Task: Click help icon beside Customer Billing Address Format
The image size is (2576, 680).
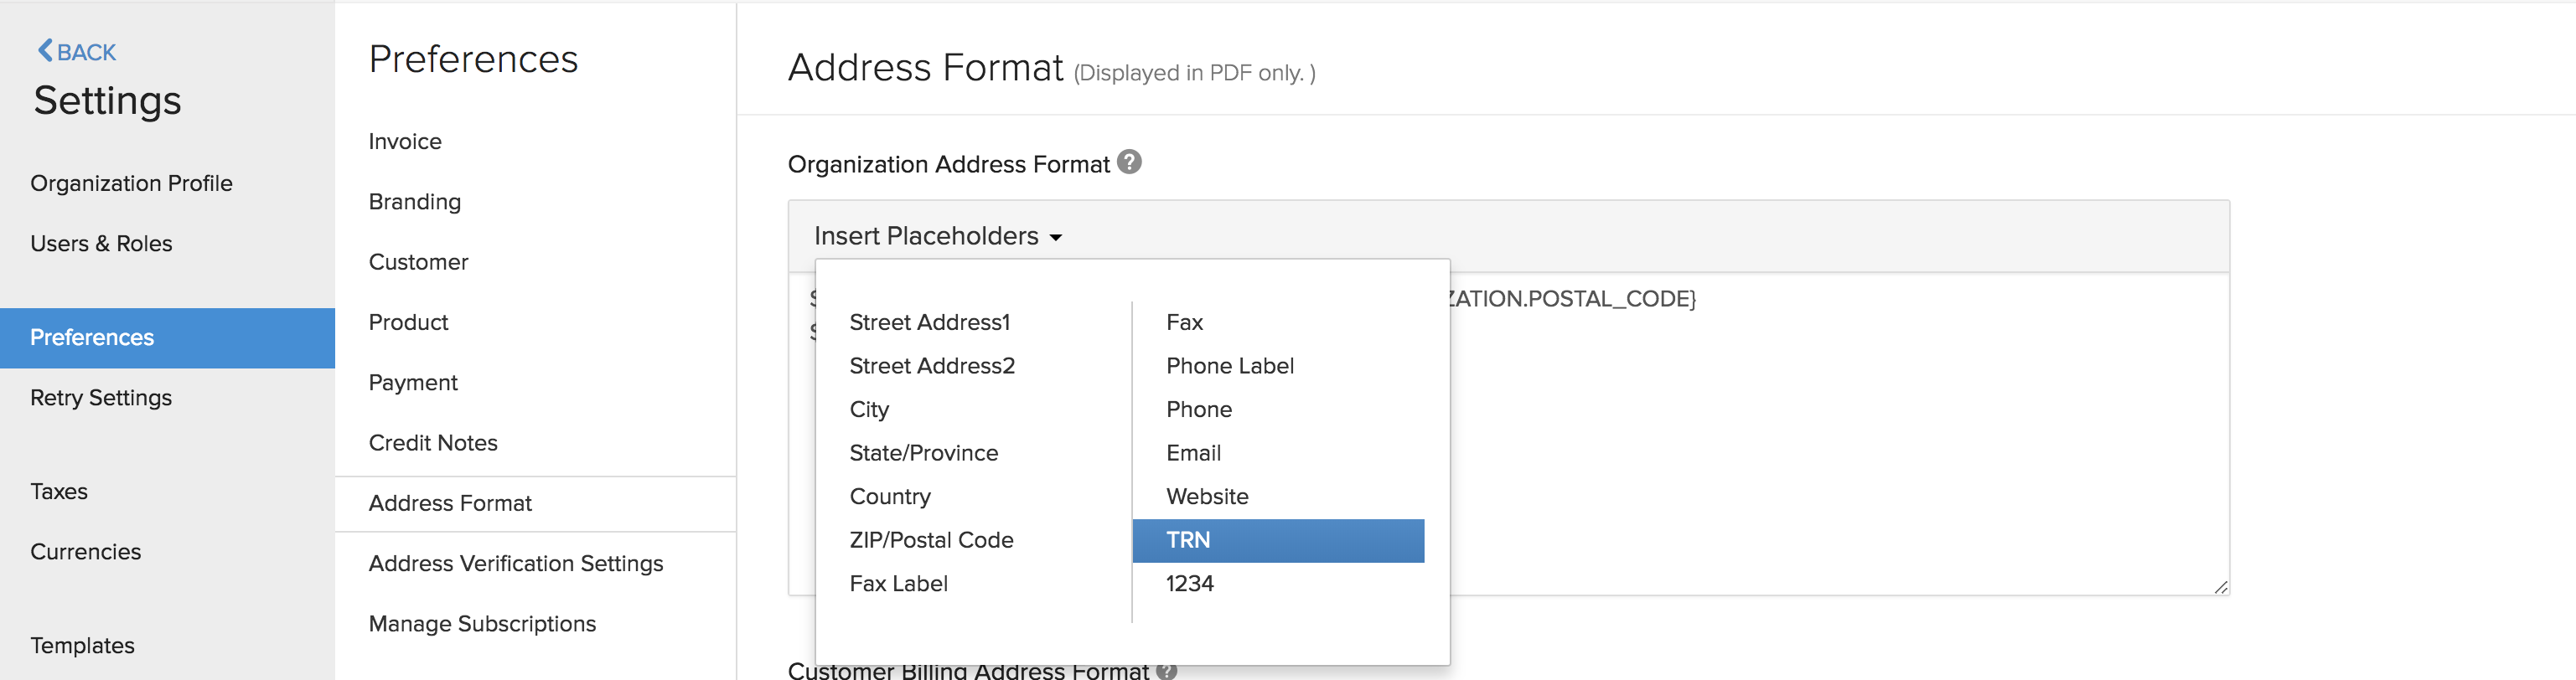Action: coord(1166,671)
